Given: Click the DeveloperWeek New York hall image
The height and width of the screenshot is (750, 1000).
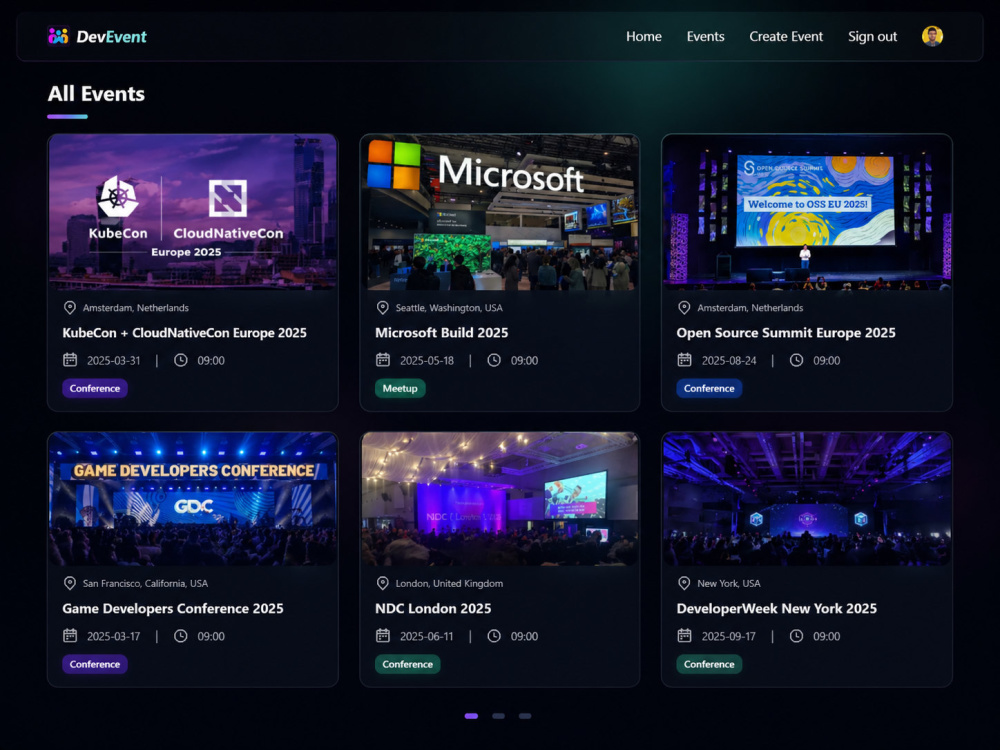Looking at the screenshot, I should (x=807, y=499).
